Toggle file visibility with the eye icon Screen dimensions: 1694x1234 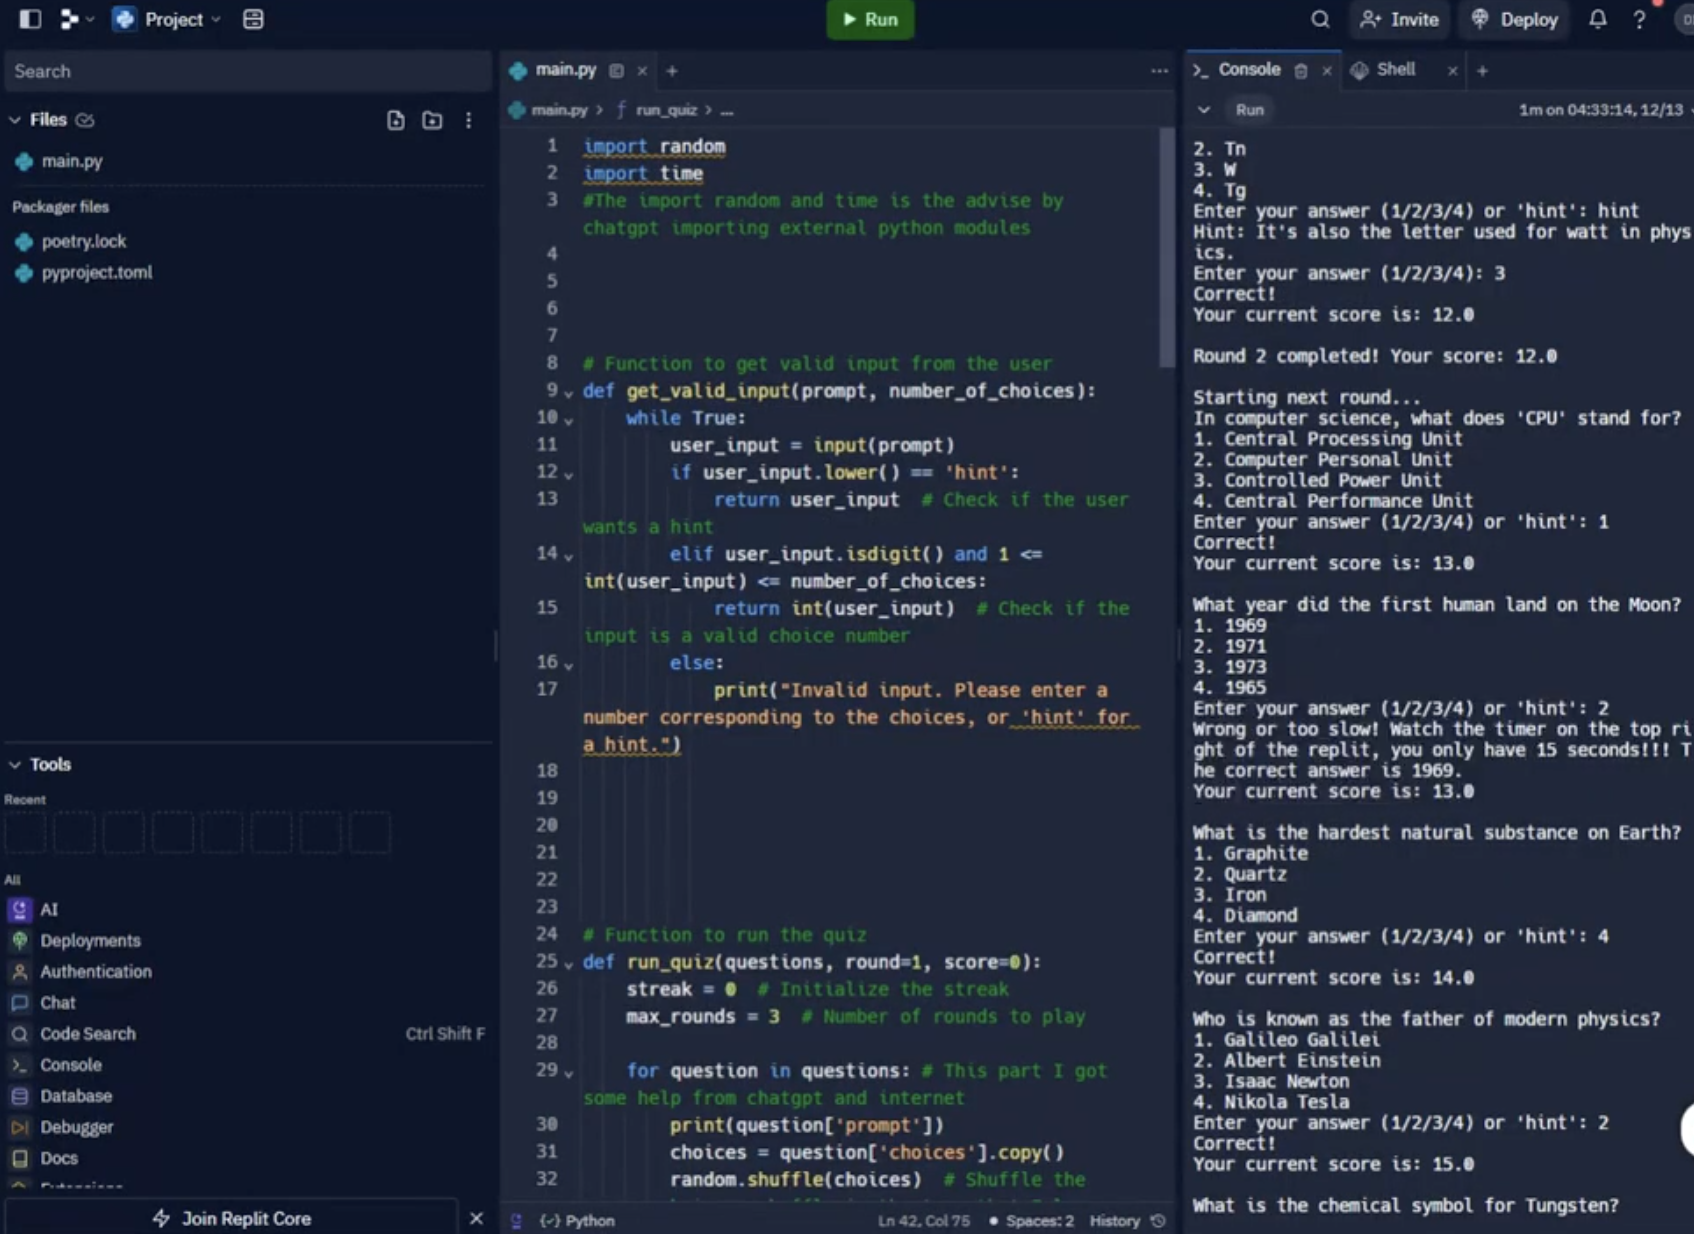pos(86,119)
